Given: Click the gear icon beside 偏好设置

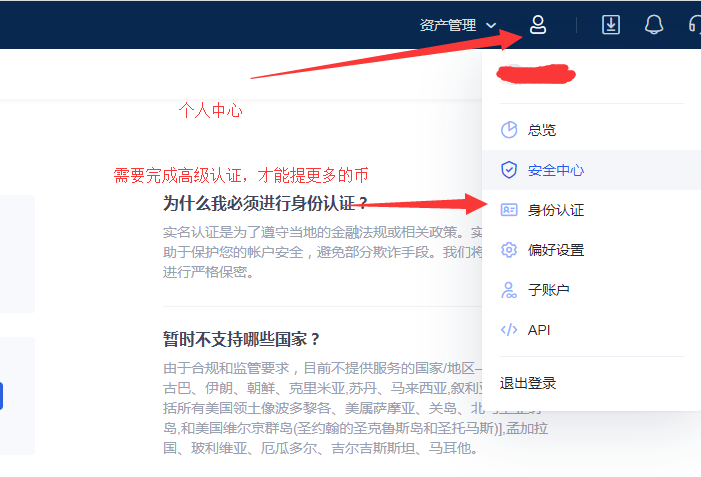Looking at the screenshot, I should 509,250.
